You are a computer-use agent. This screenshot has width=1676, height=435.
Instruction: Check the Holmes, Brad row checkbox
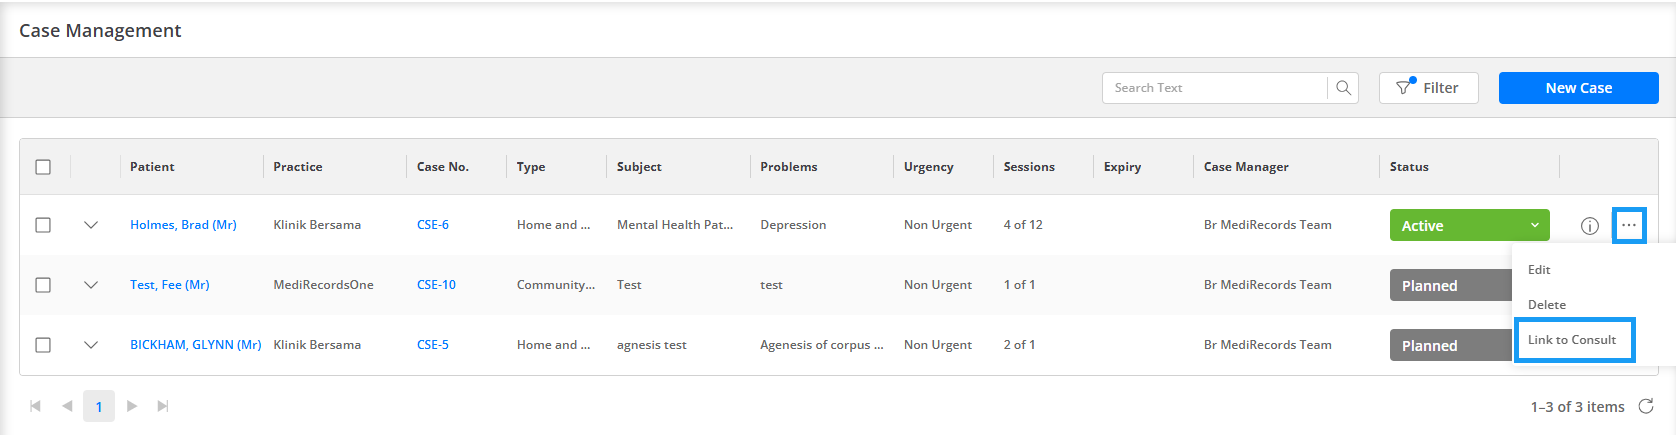coord(43,225)
